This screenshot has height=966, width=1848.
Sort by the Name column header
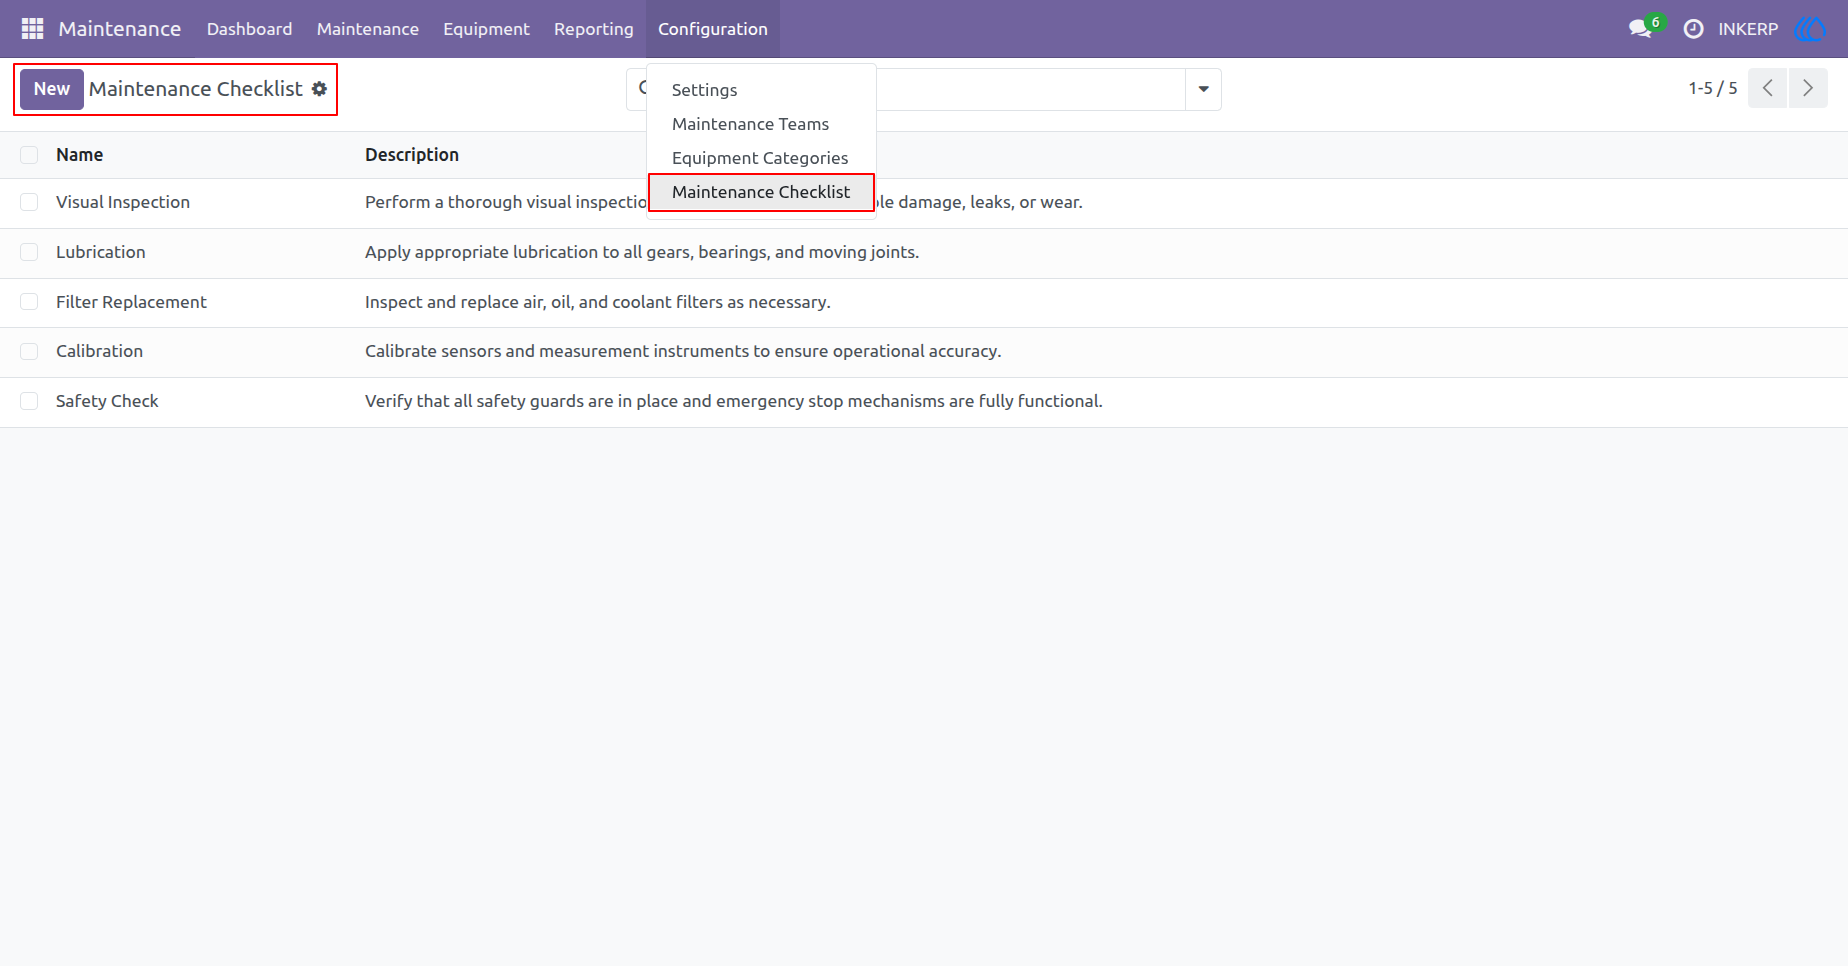pos(80,155)
